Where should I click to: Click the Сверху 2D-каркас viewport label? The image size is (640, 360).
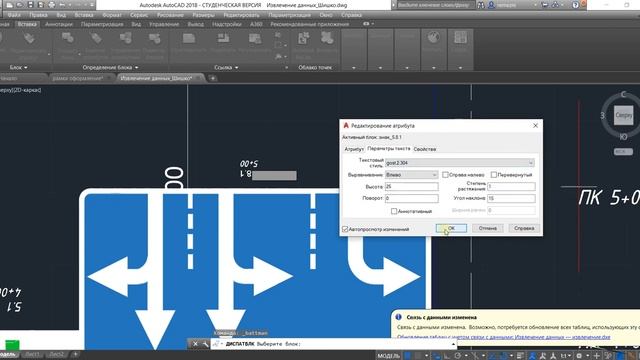pos(20,90)
